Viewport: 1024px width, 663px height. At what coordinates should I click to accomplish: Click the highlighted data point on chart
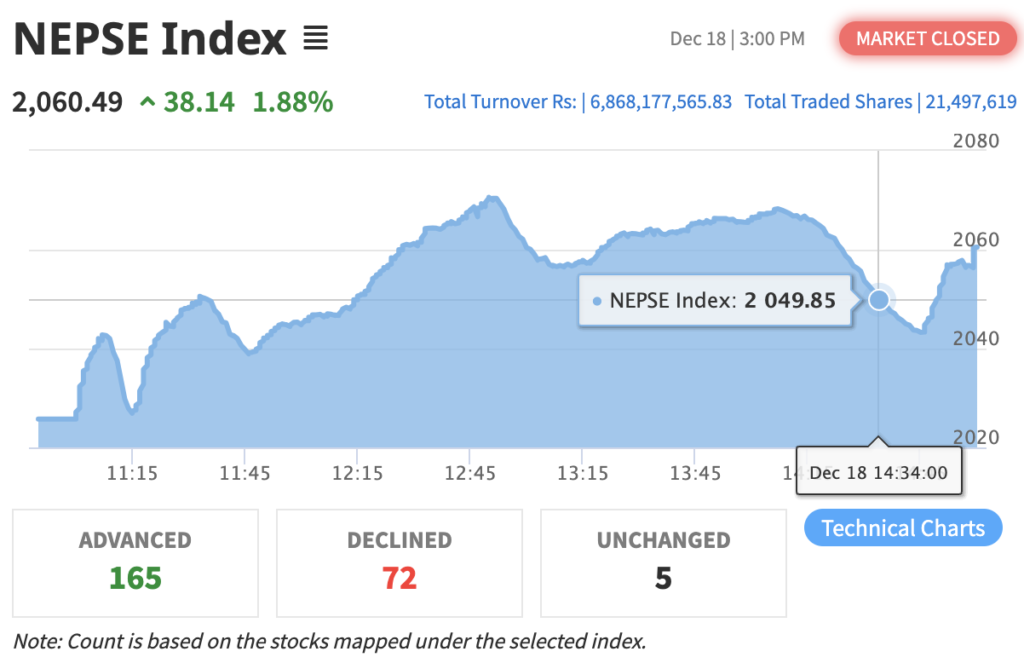879,299
